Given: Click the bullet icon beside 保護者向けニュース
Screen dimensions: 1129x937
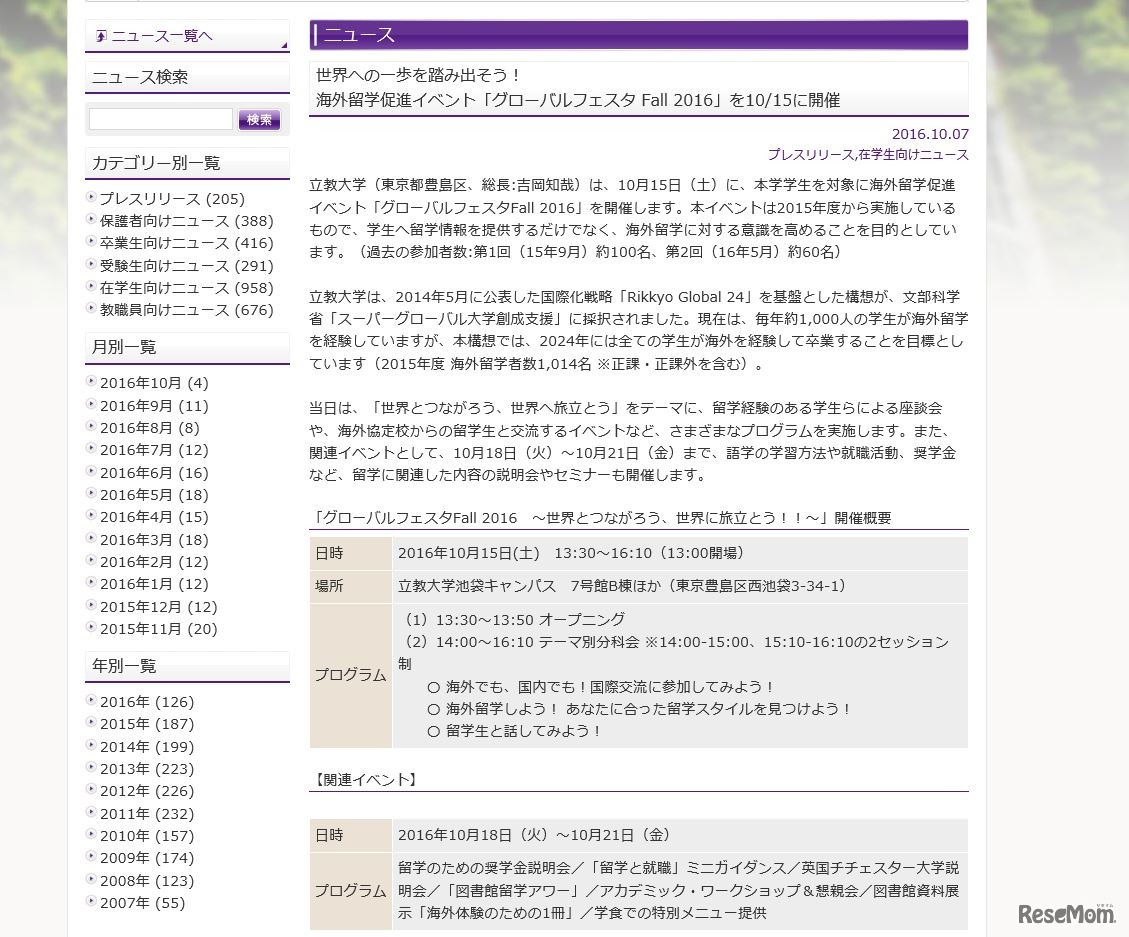Looking at the screenshot, I should [91, 221].
